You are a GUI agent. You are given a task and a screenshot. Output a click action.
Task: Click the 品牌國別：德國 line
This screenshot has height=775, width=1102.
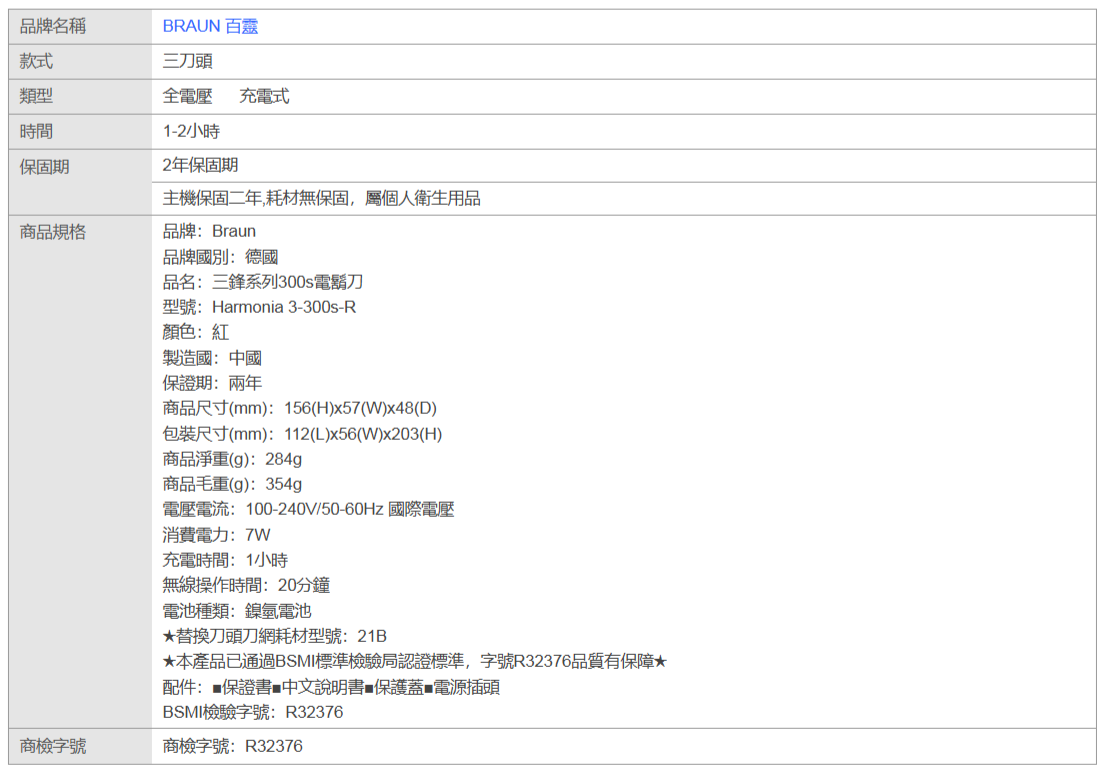[220, 257]
